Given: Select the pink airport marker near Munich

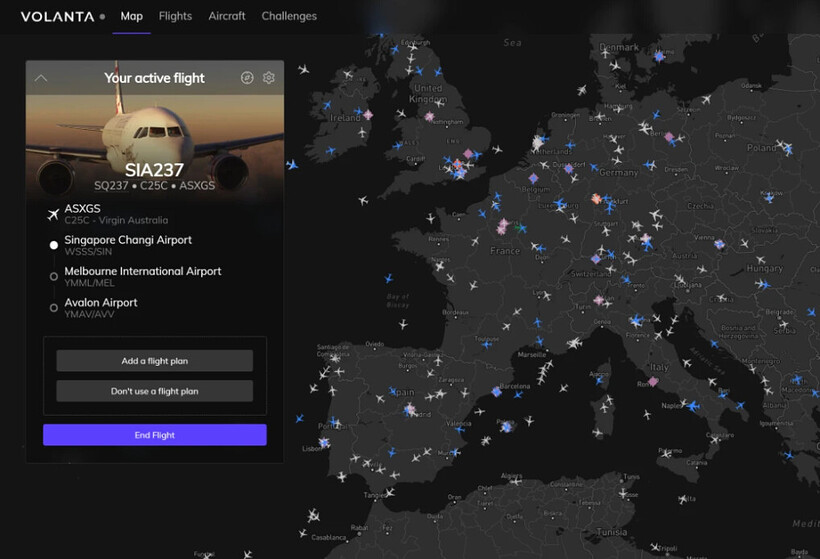Looking at the screenshot, I should coord(646,238).
